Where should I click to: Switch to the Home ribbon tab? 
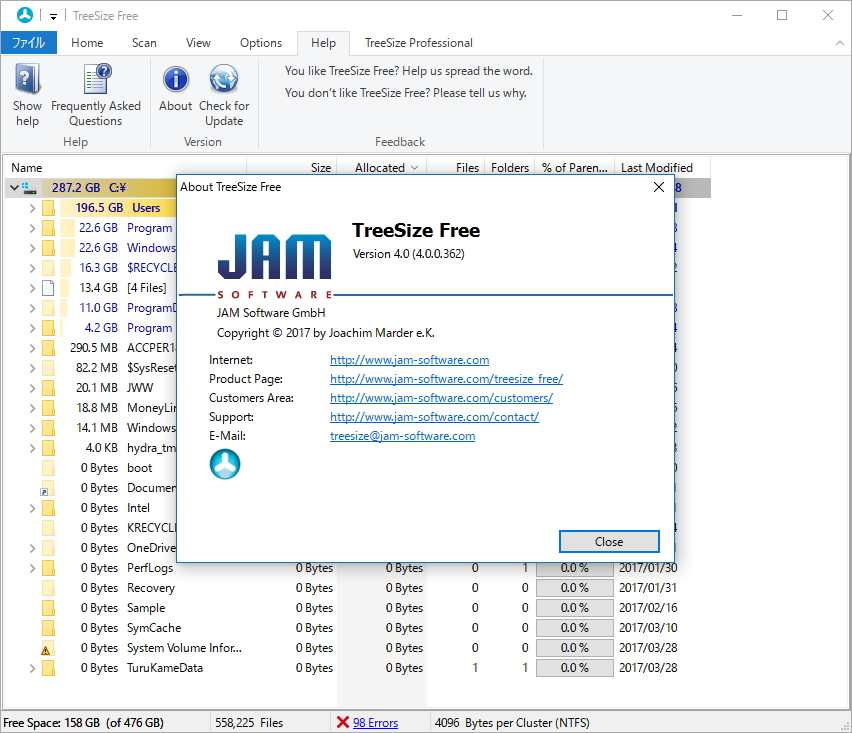point(87,43)
